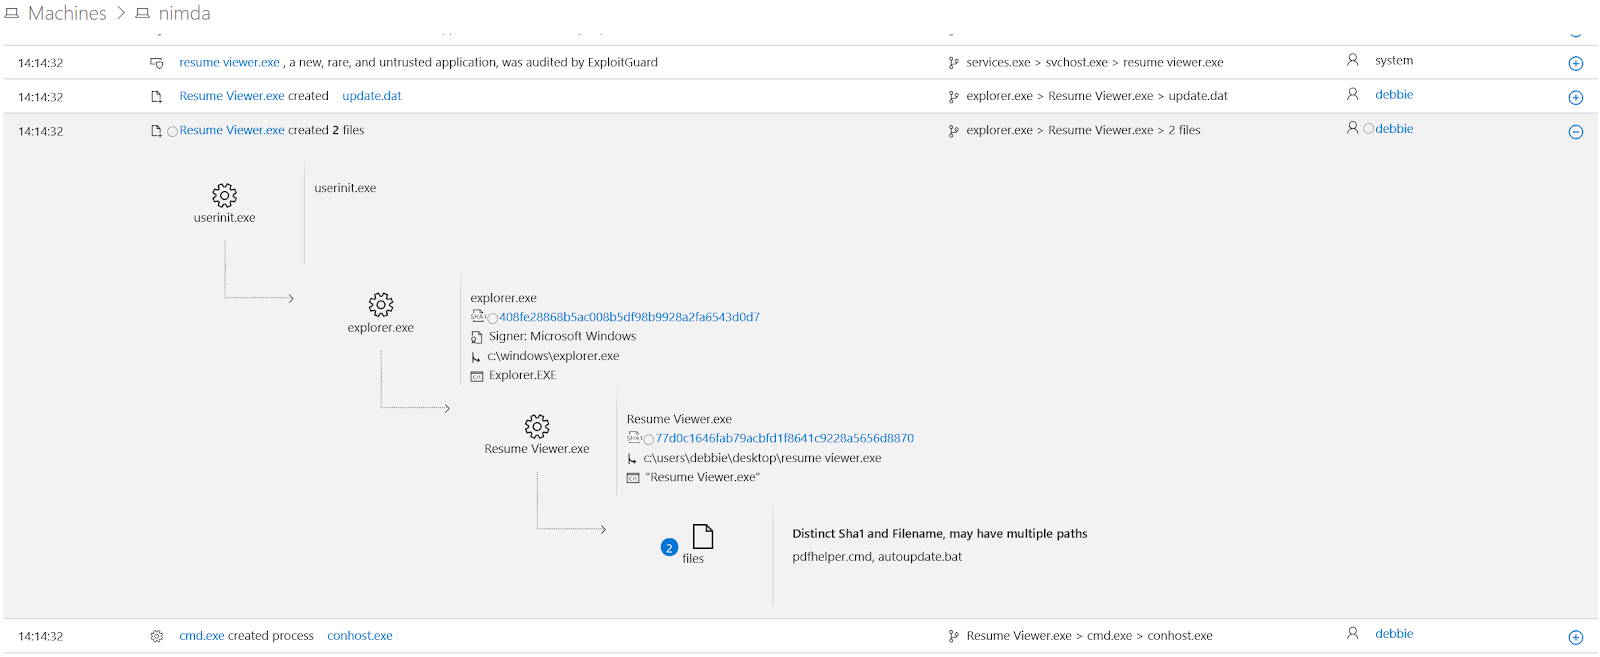1600x657 pixels.
Task: Go to Machines breadcrumb
Action: [x=67, y=13]
